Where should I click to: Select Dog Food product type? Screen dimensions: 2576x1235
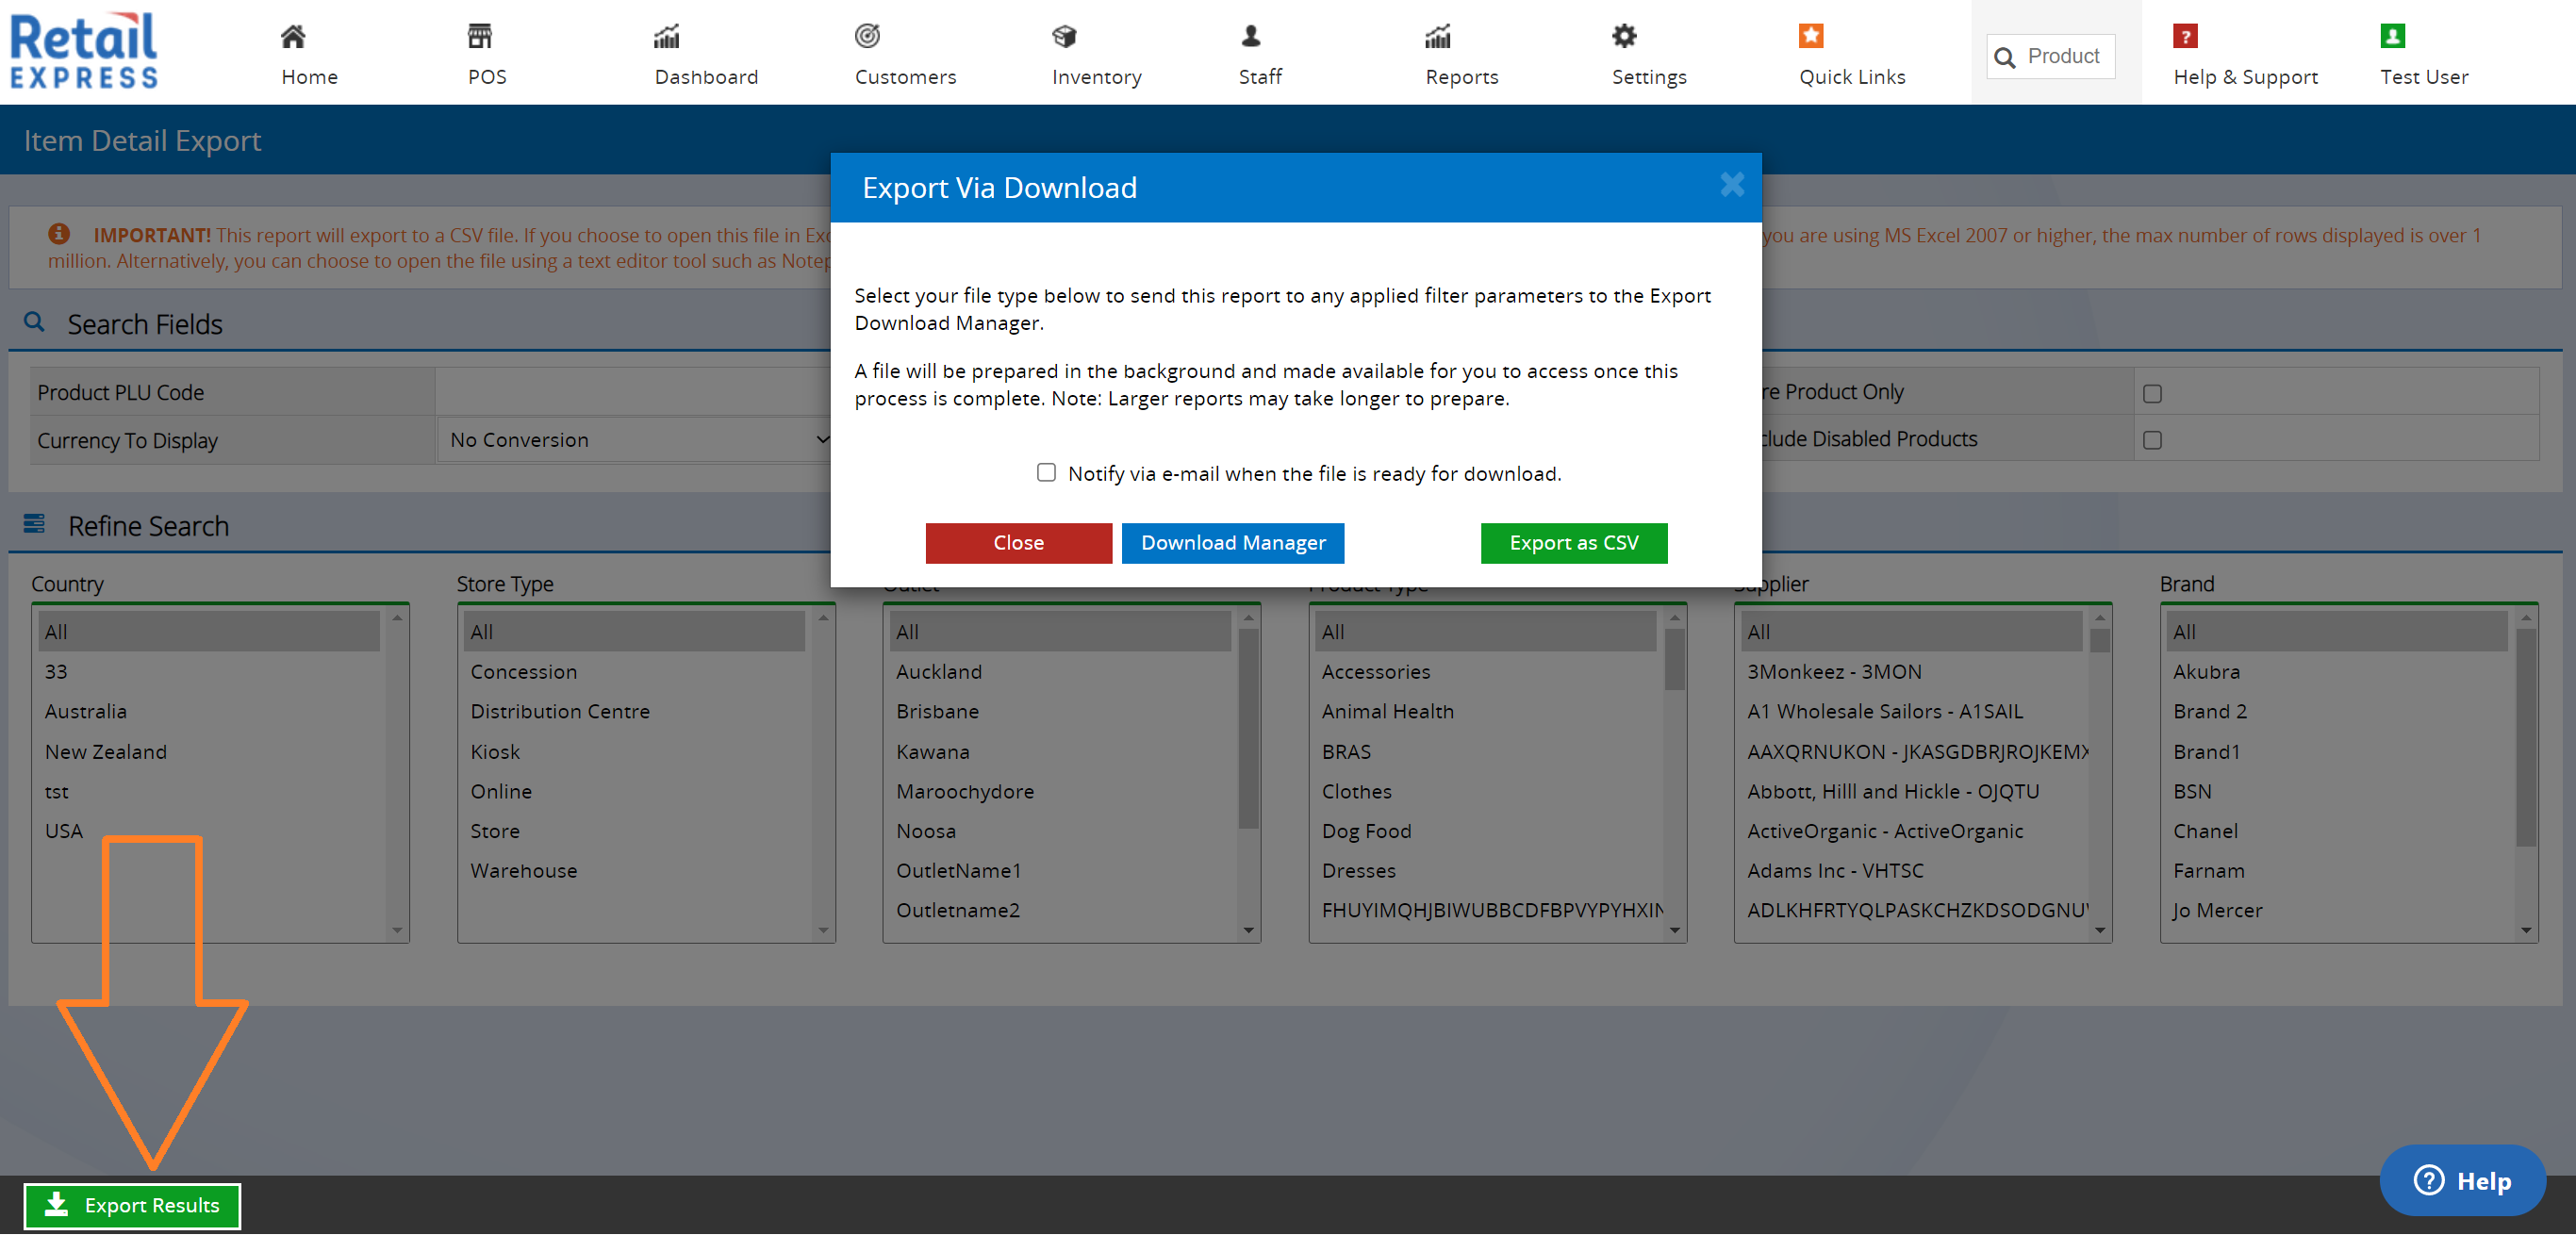click(x=1485, y=831)
